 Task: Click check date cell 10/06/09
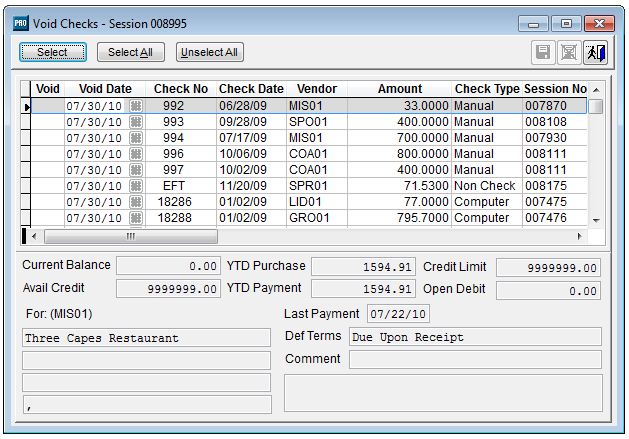pyautogui.click(x=252, y=154)
